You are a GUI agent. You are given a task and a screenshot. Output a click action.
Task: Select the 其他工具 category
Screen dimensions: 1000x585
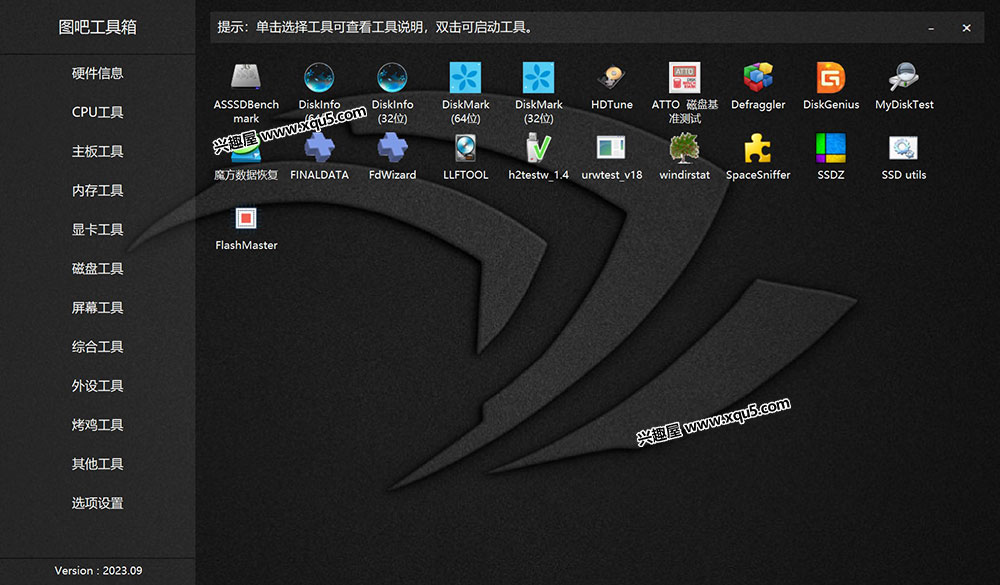click(98, 464)
